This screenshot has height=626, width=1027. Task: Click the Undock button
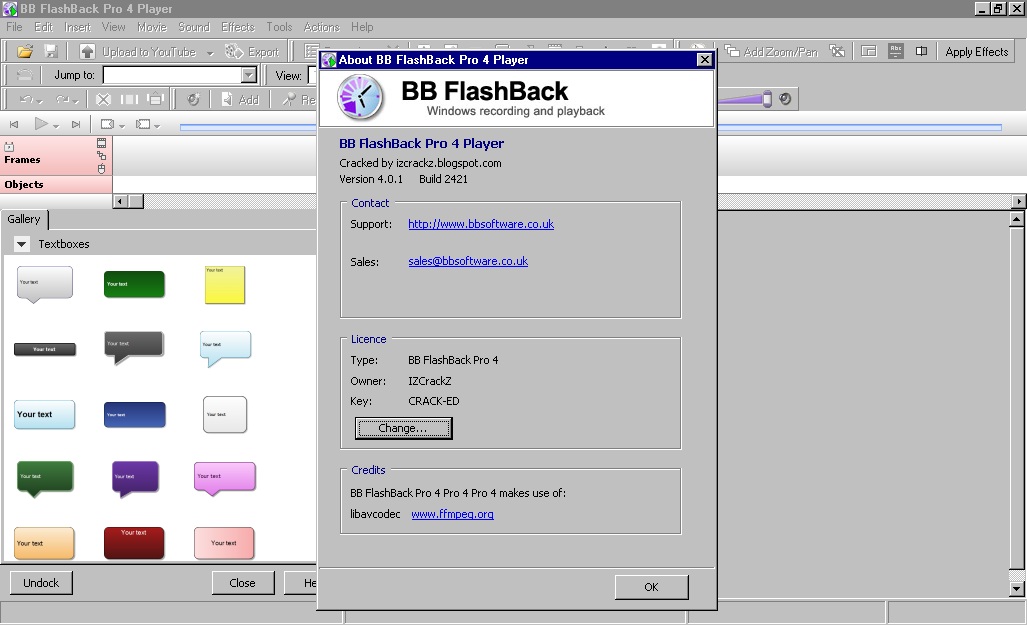(41, 583)
